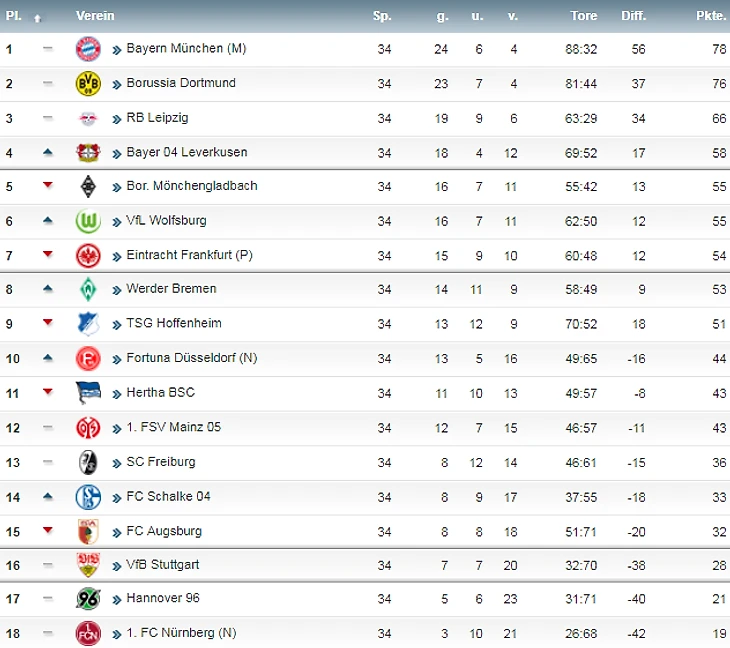Sort by the Verein column header
The width and height of the screenshot is (730, 648).
click(95, 16)
